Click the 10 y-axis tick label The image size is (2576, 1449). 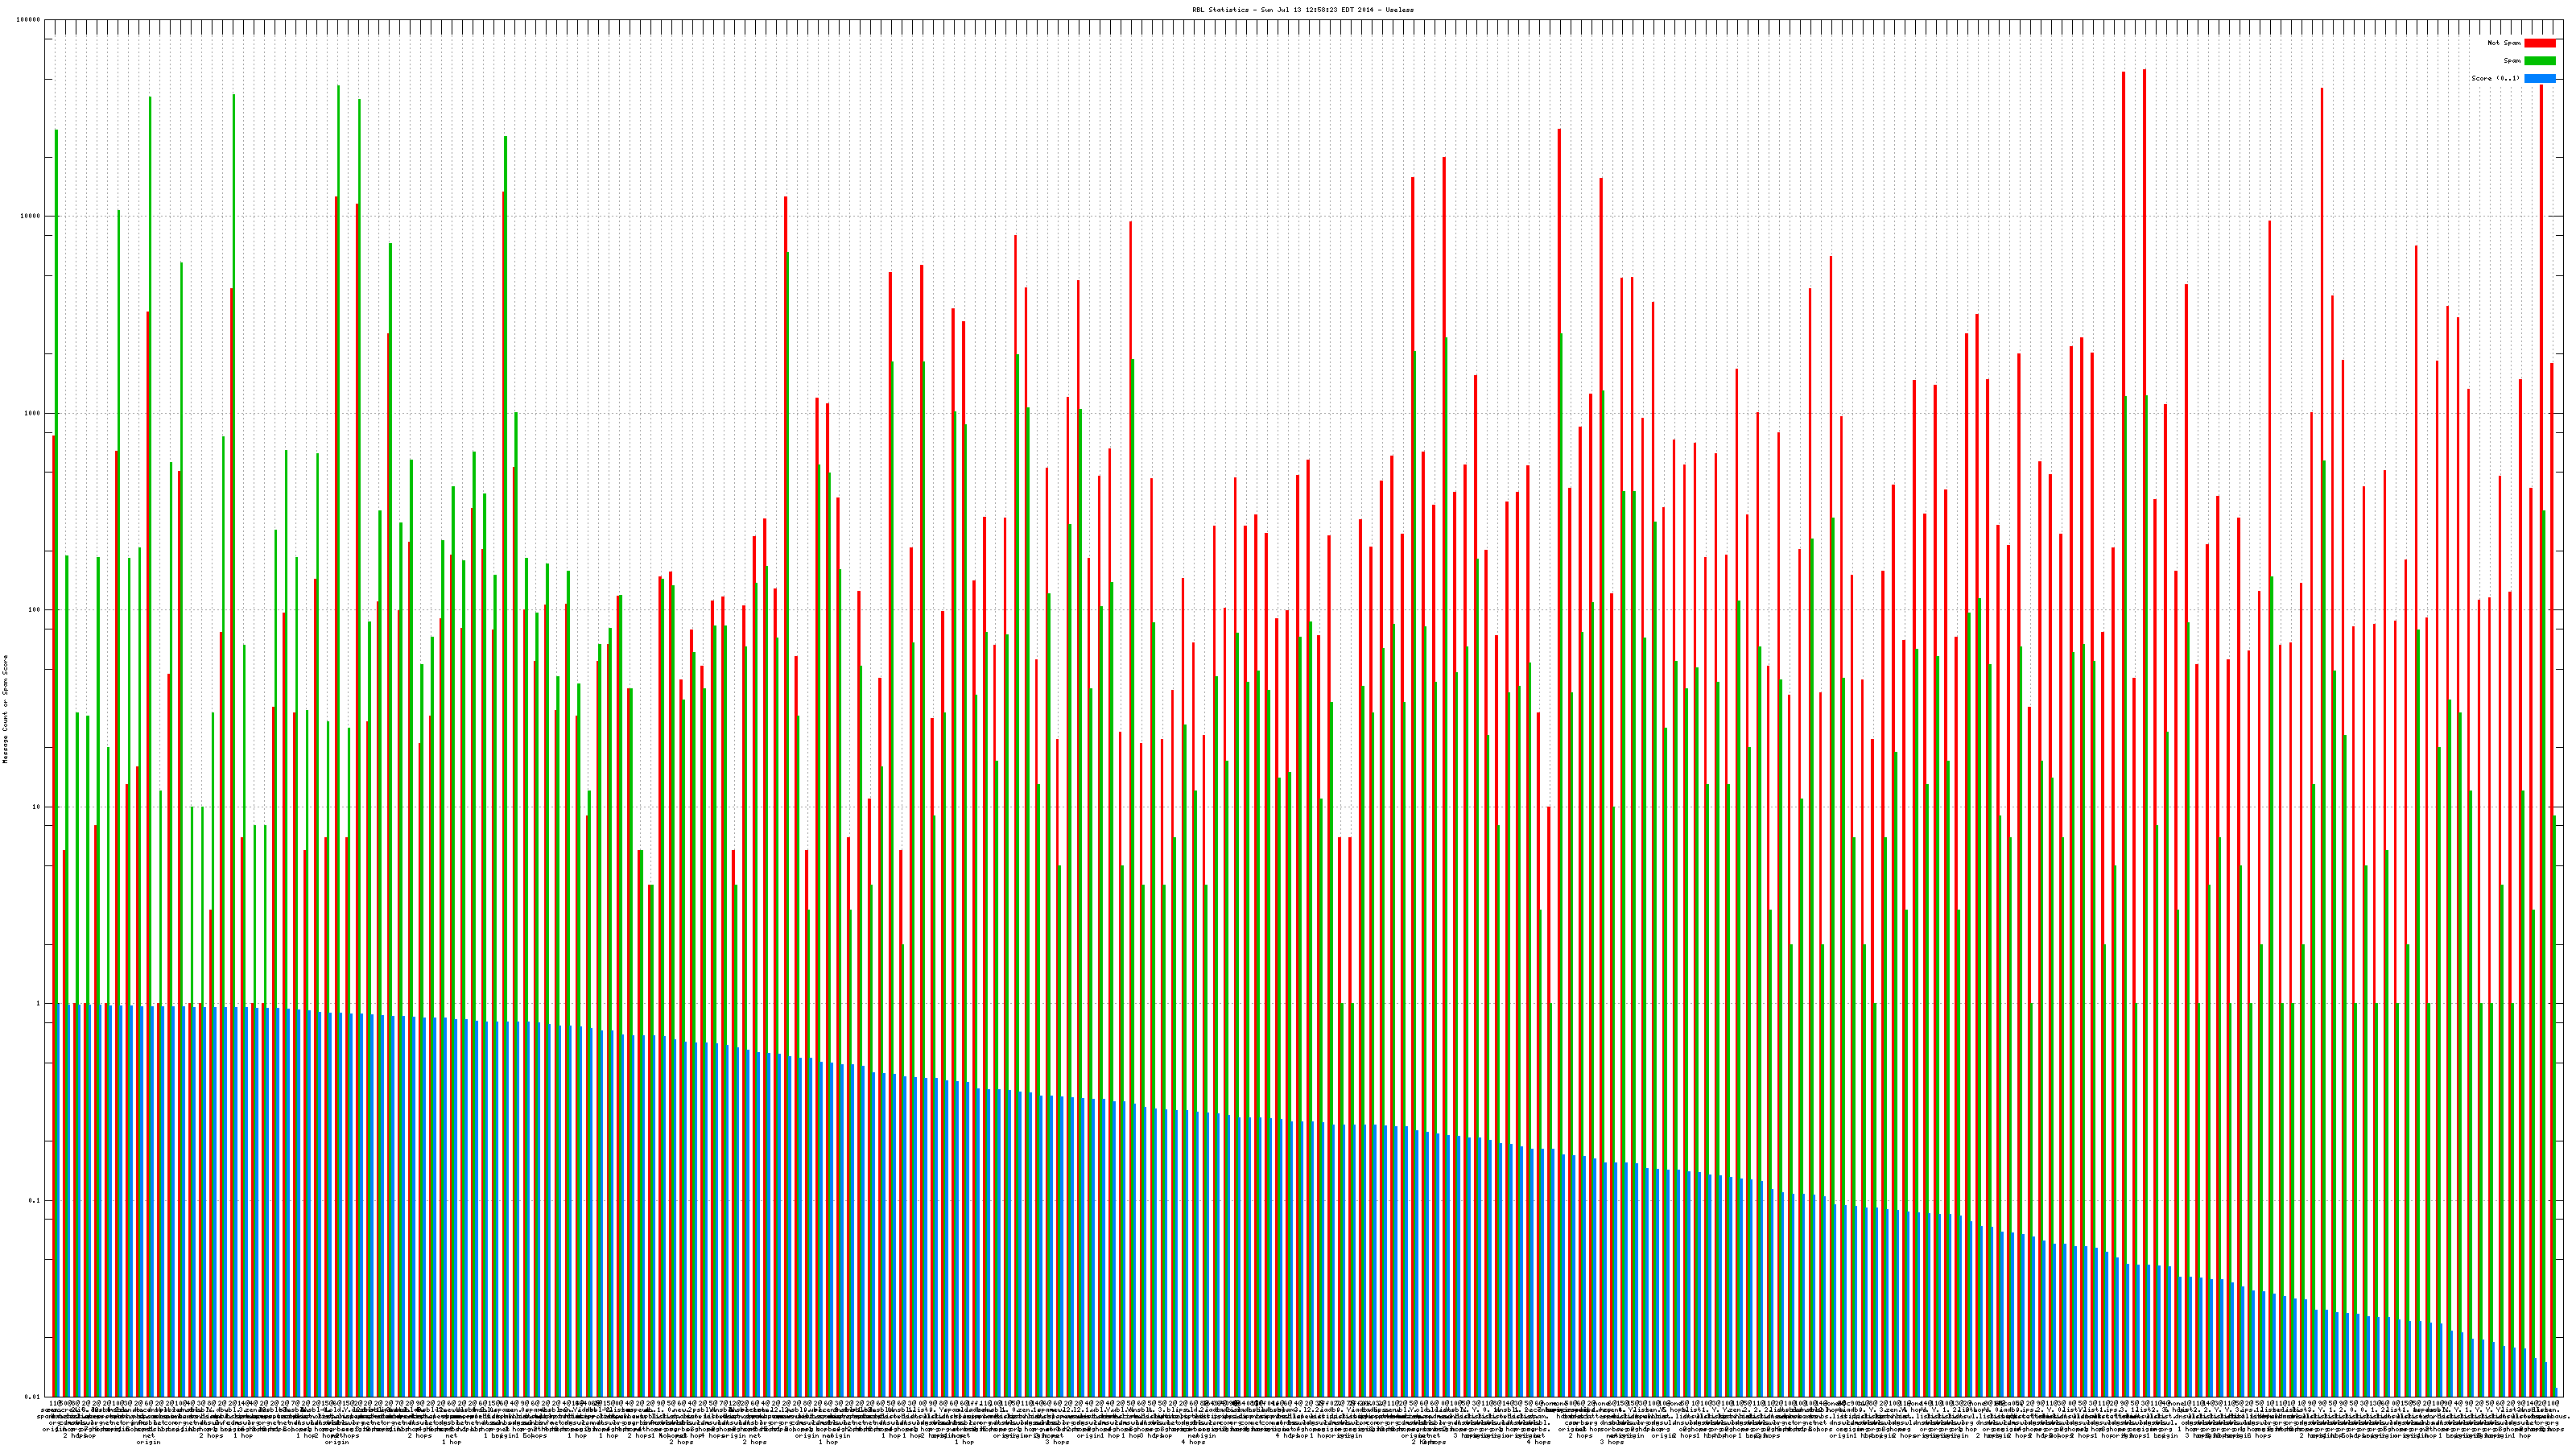(37, 807)
